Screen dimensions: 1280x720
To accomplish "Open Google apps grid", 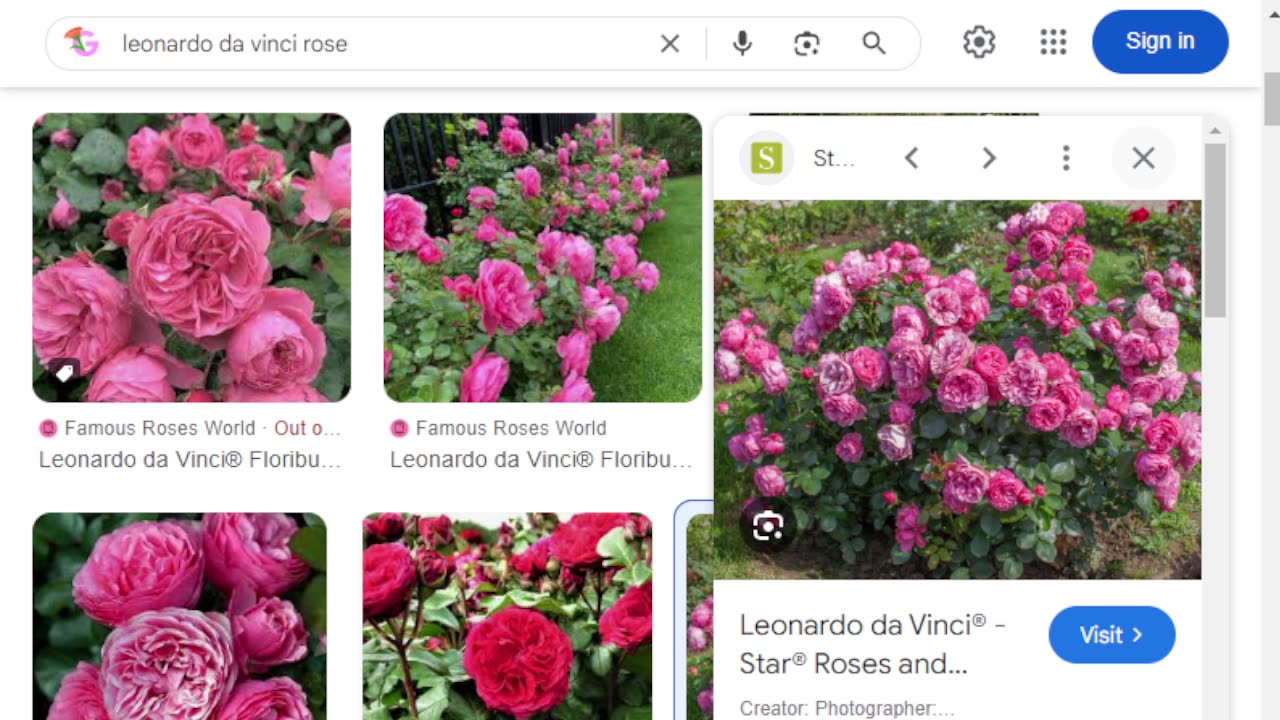I will tap(1053, 42).
